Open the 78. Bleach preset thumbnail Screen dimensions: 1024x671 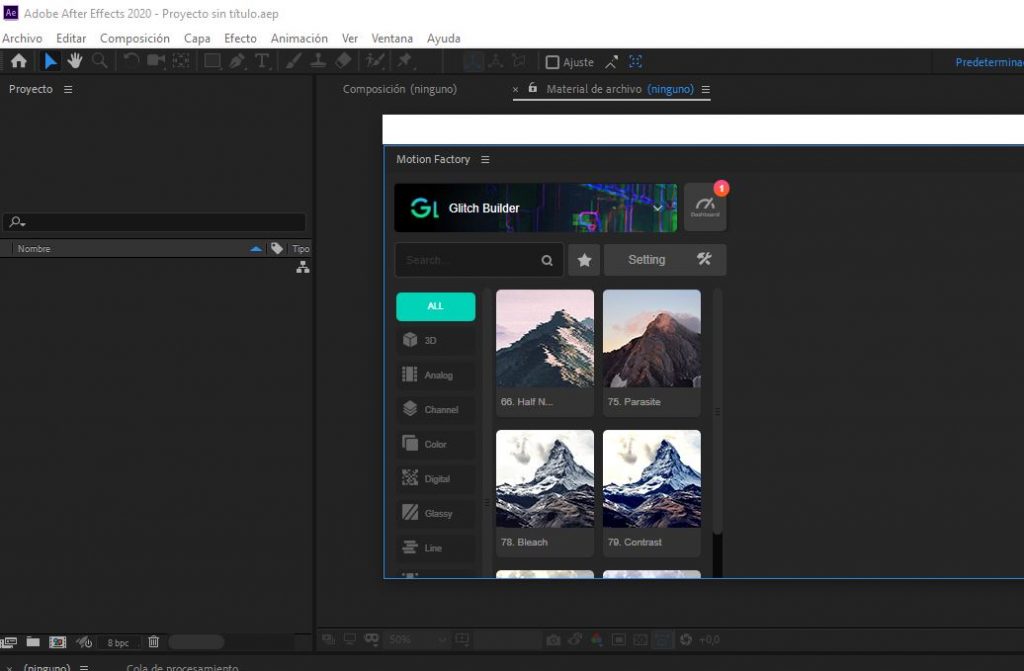point(544,478)
